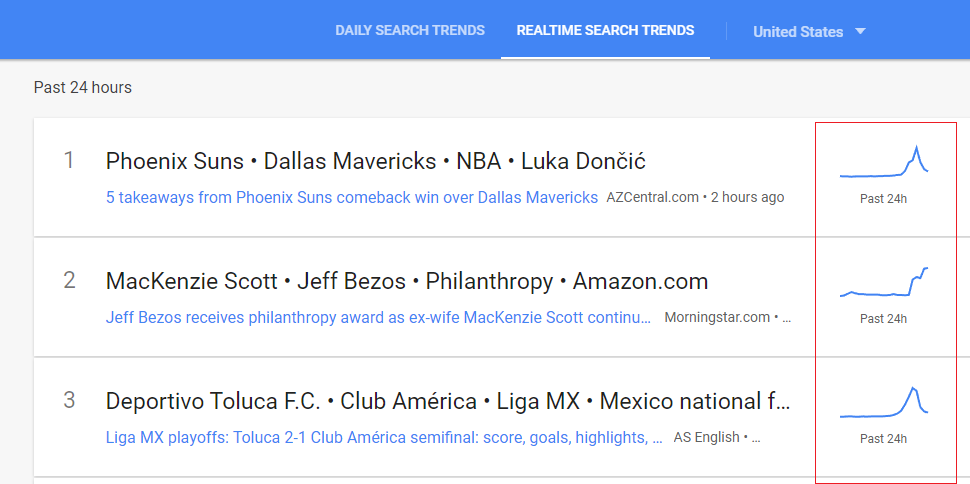
Task: Click the MacKenzie Scott trend sparkline graph
Action: pyautogui.click(x=884, y=283)
